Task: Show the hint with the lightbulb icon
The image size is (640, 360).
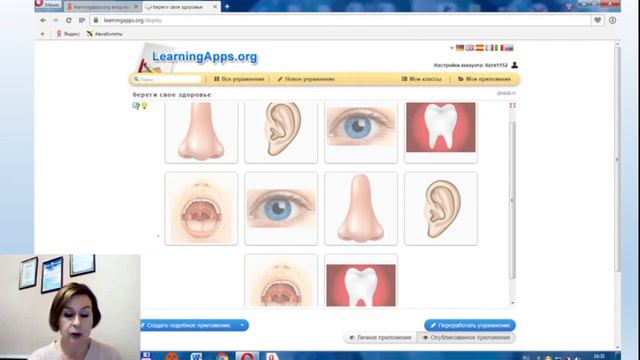Action: click(144, 105)
